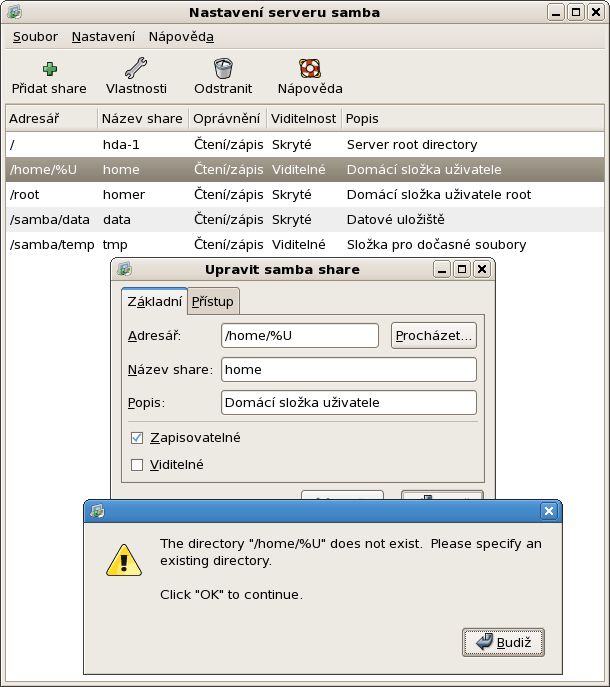Click the error dialog's title bar icon
The width and height of the screenshot is (610, 687).
[x=97, y=511]
